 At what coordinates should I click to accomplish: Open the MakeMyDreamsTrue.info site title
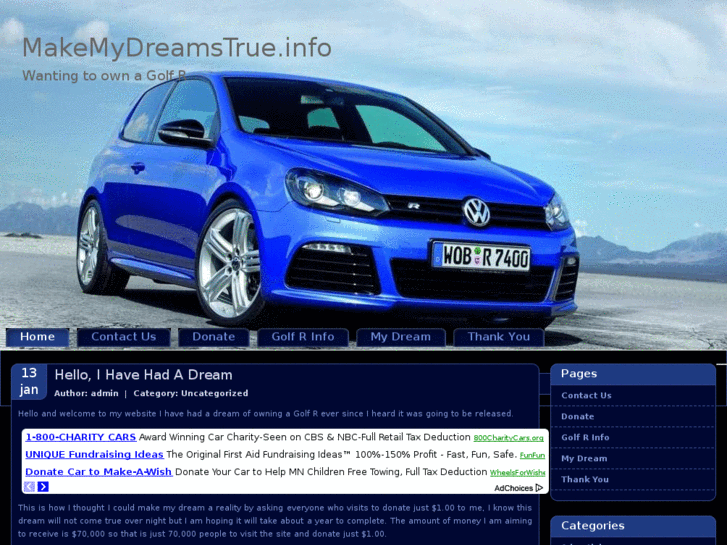click(177, 48)
